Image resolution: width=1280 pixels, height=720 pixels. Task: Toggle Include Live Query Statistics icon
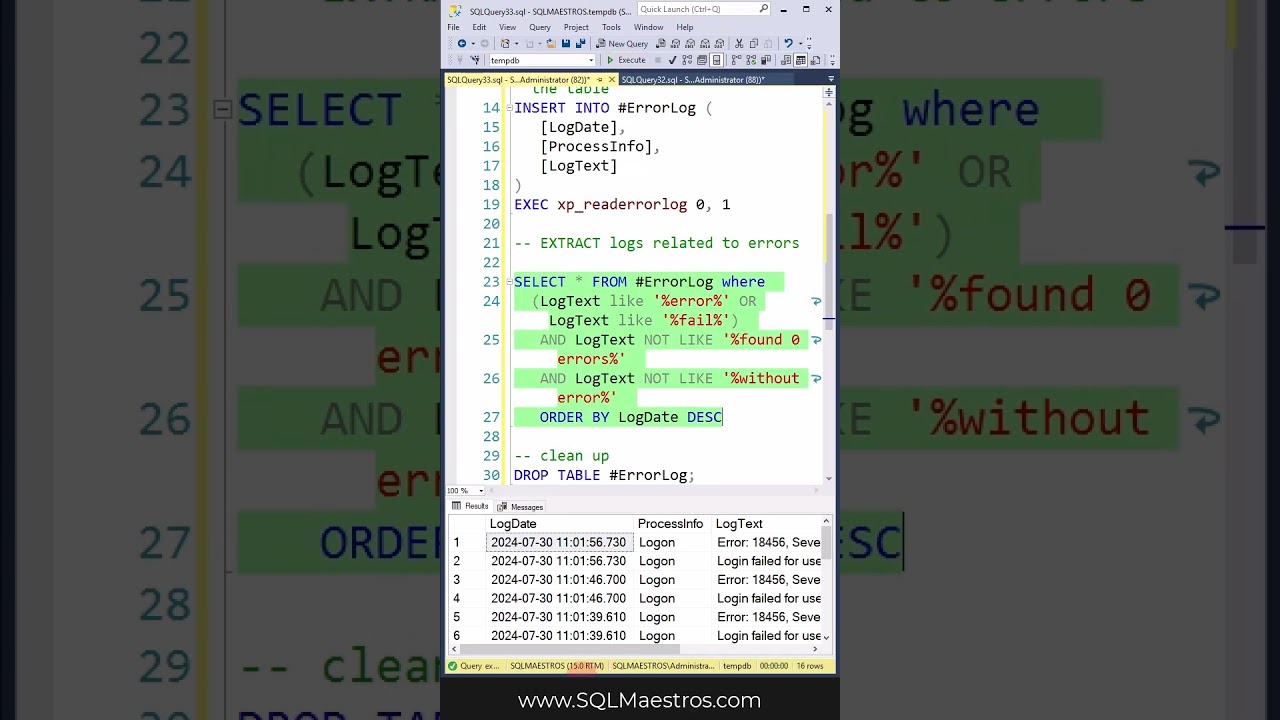(x=751, y=60)
